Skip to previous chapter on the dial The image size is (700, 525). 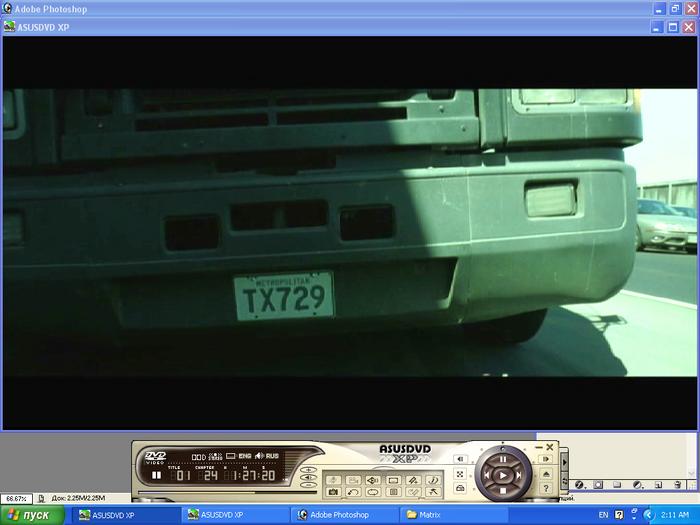point(487,475)
